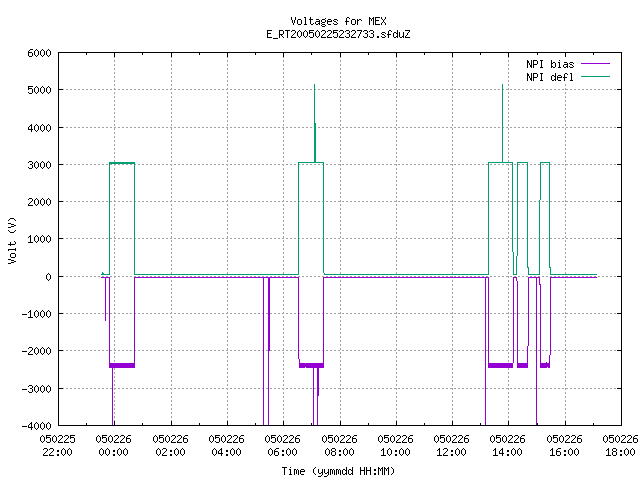Viewport: 640px width, 480px height.
Task: Click x-axis label 050226 06:00
Action: tap(282, 445)
